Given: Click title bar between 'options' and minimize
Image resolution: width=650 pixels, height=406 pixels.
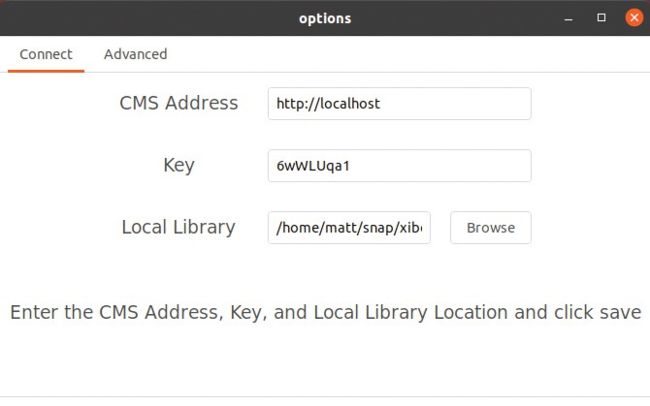Looking at the screenshot, I should point(460,18).
